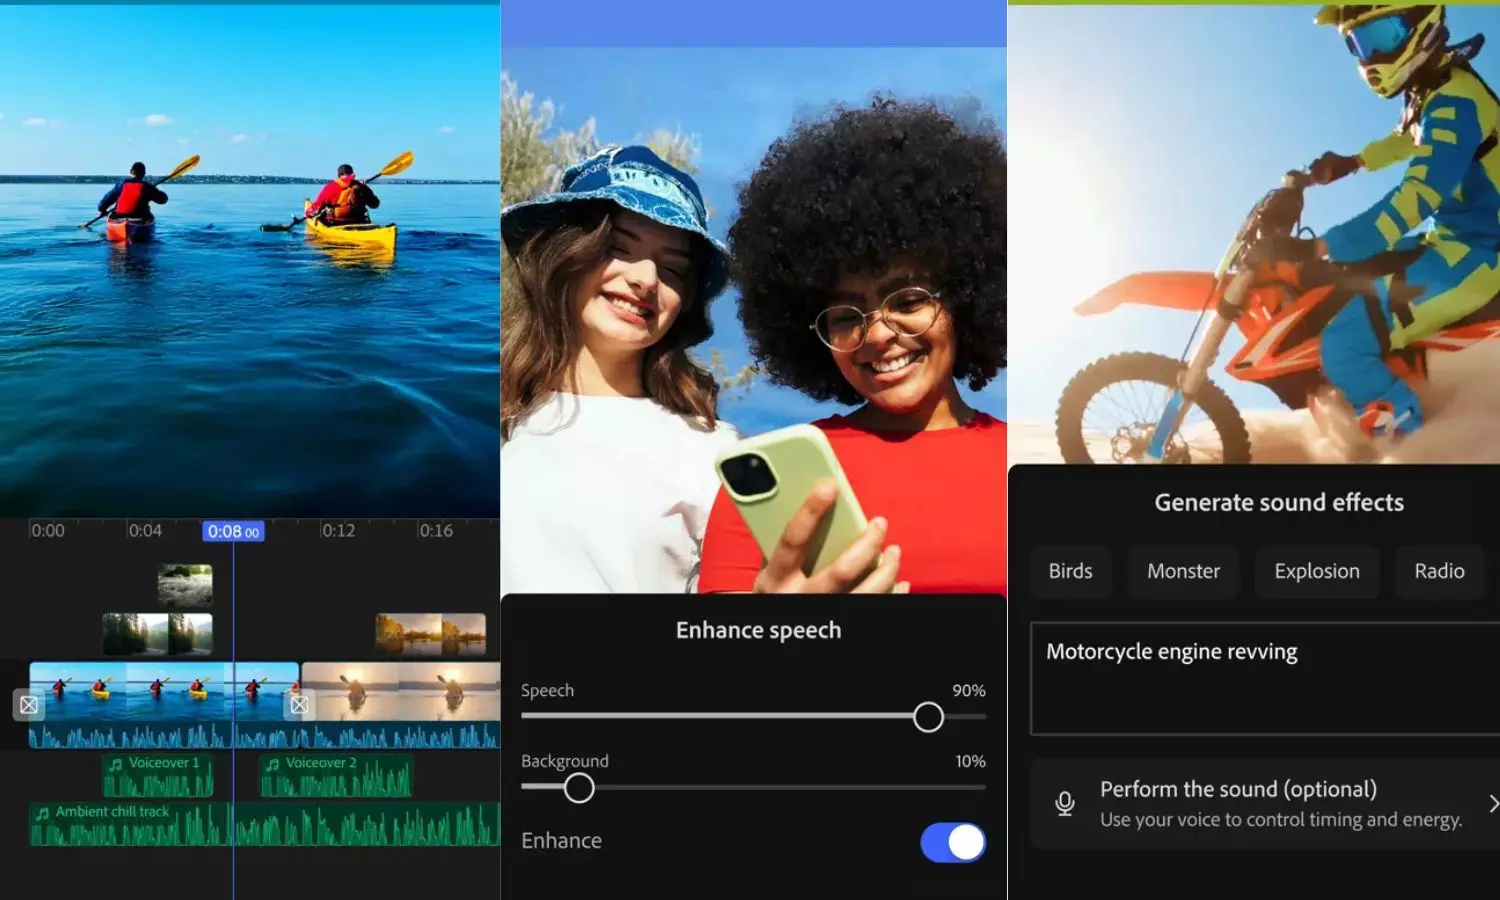
Task: Click the music note on Ambient chill track
Action: 42,813
